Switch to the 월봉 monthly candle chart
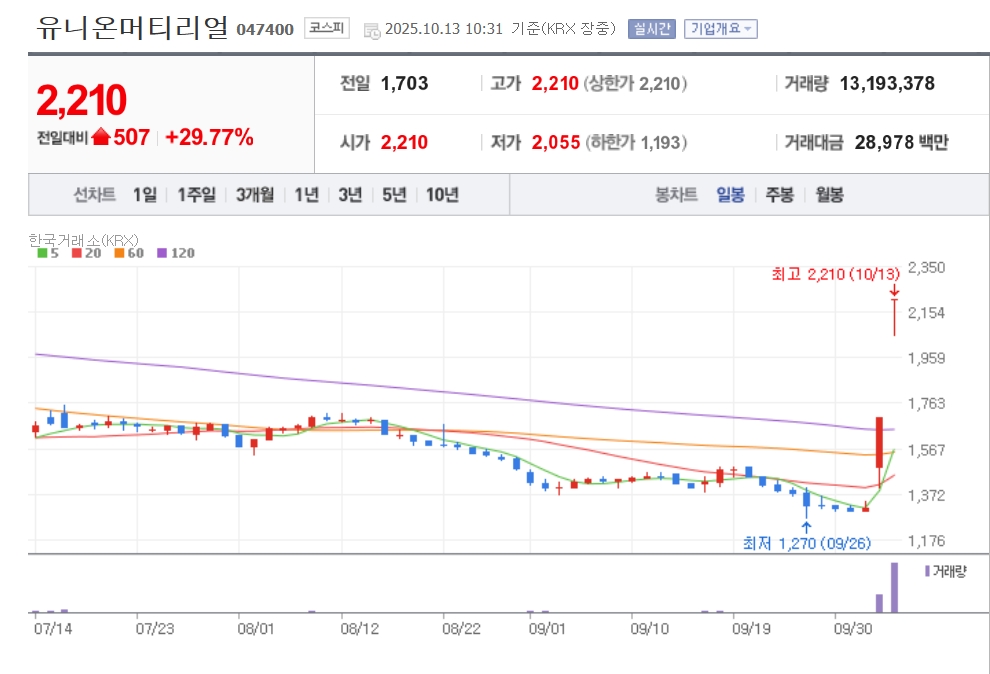This screenshot has width=990, height=674. pos(830,194)
